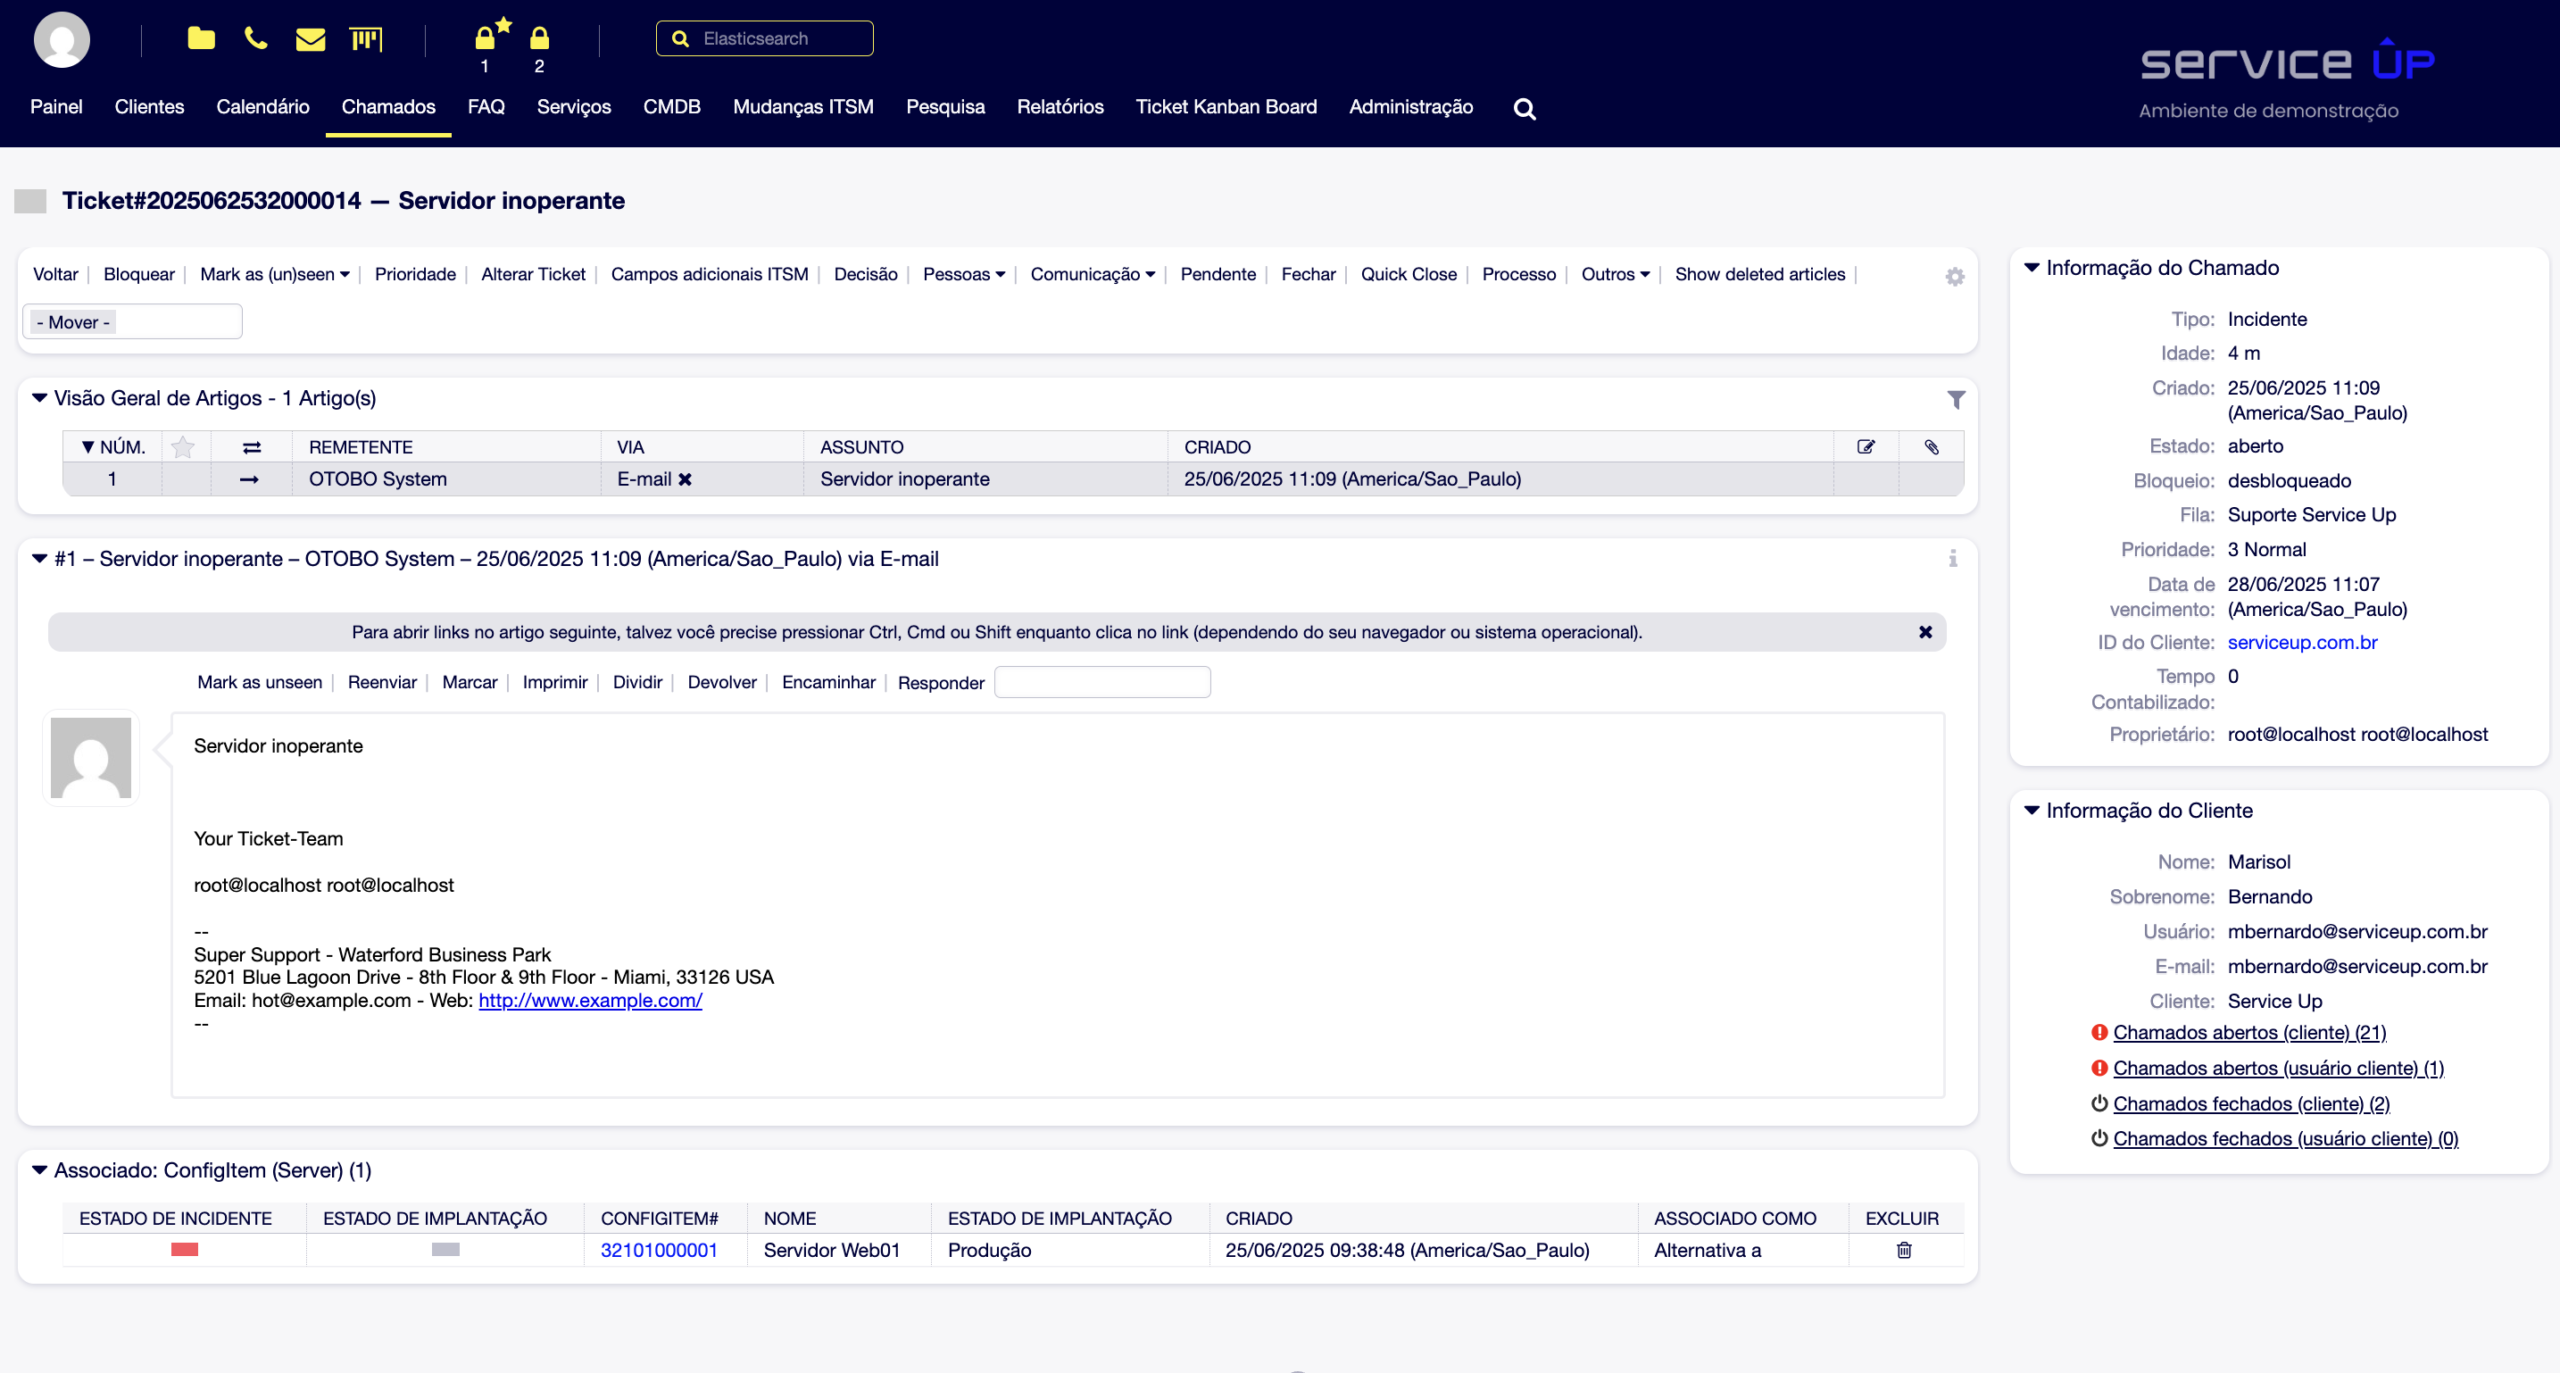Focus the Elasticsearch search field

click(x=765, y=38)
